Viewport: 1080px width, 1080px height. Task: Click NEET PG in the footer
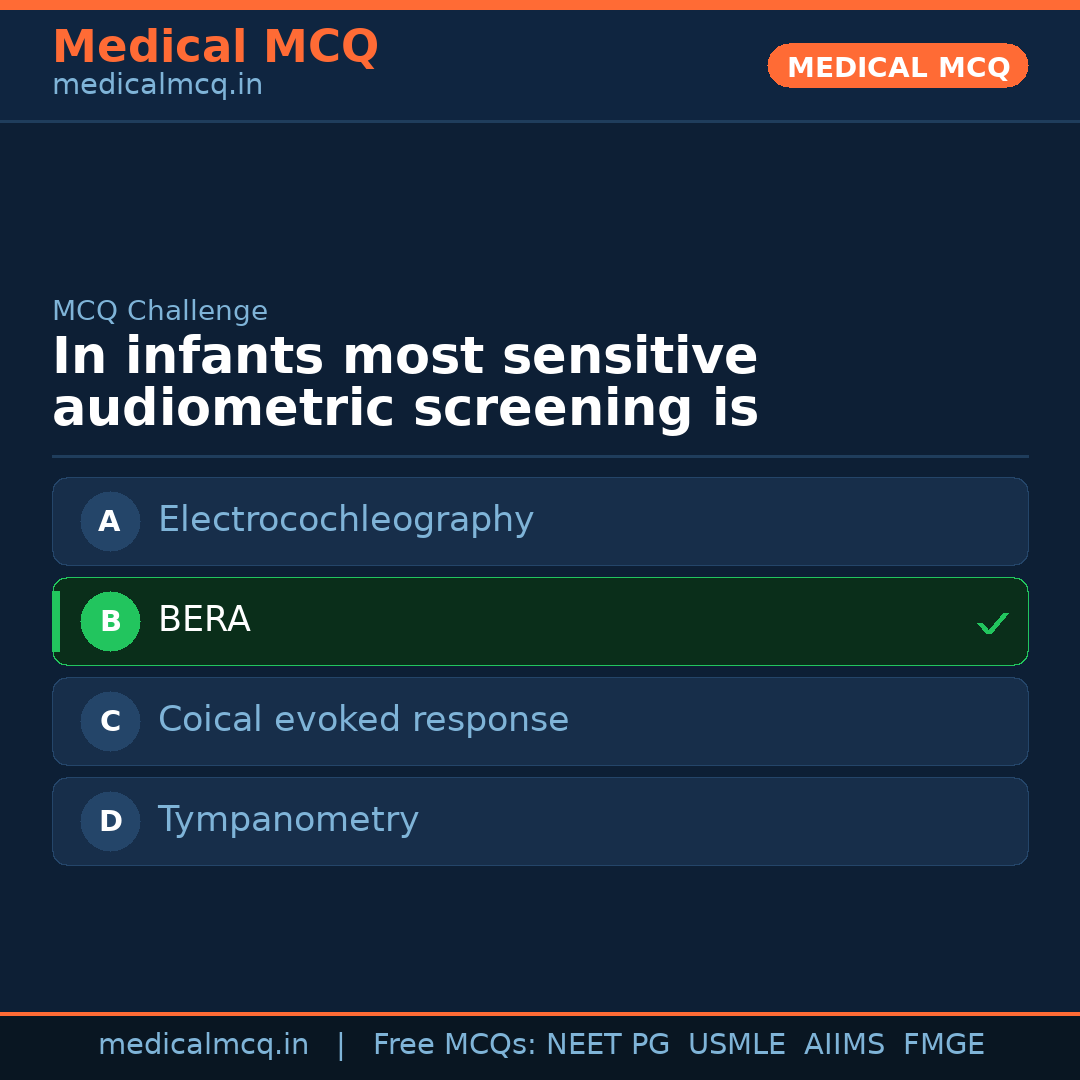pos(608,1045)
